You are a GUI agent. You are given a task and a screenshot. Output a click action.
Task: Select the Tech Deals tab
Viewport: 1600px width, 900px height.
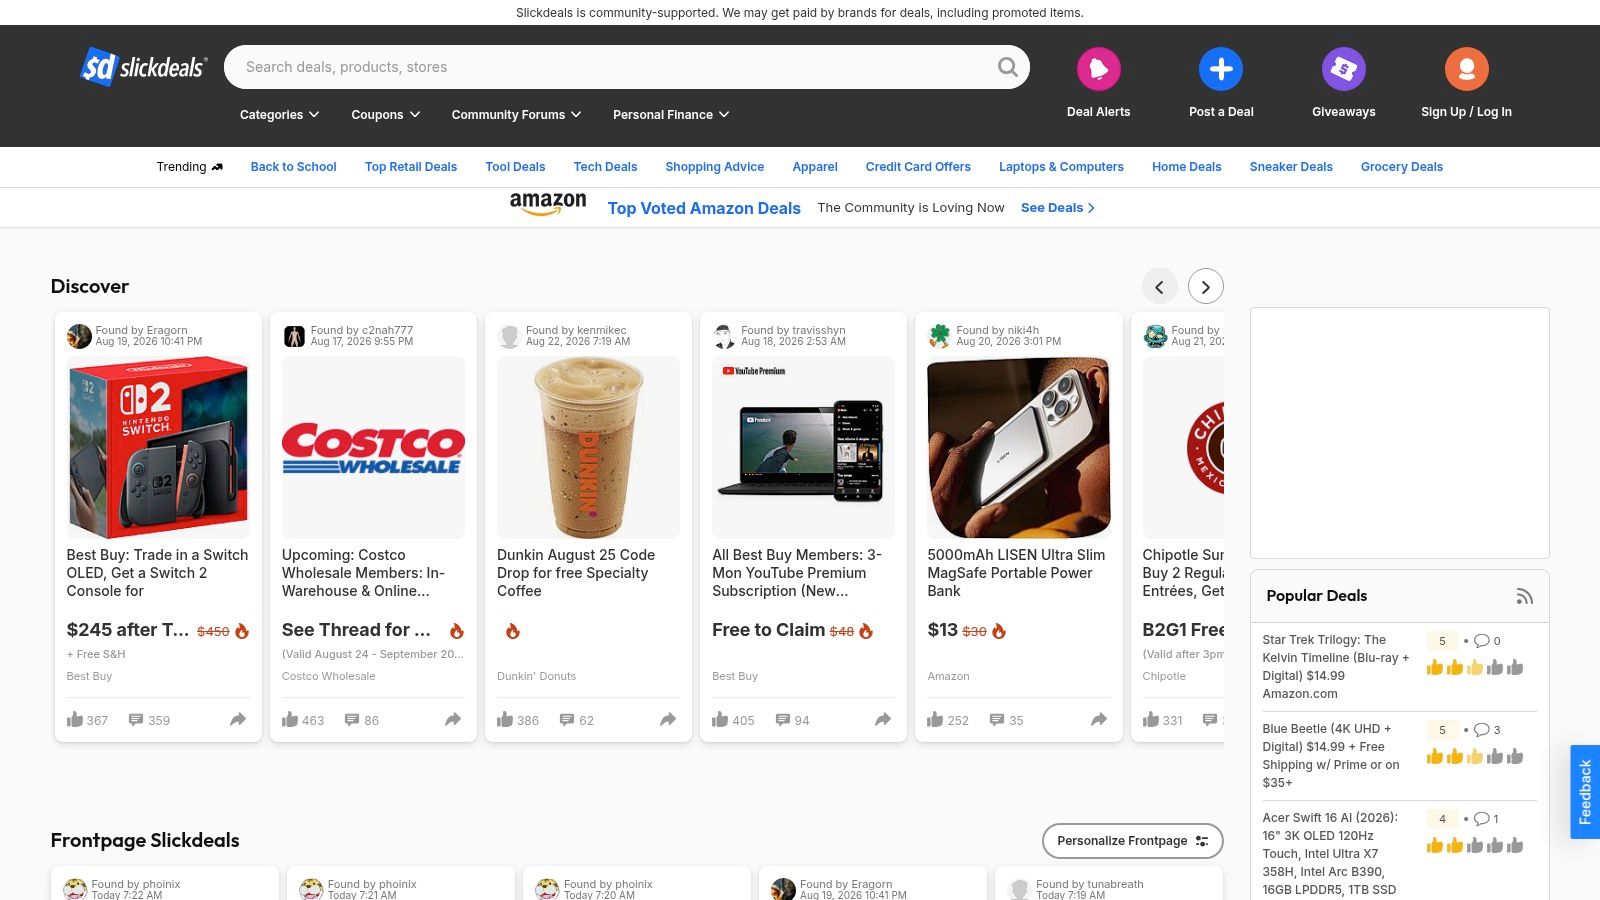pos(605,167)
